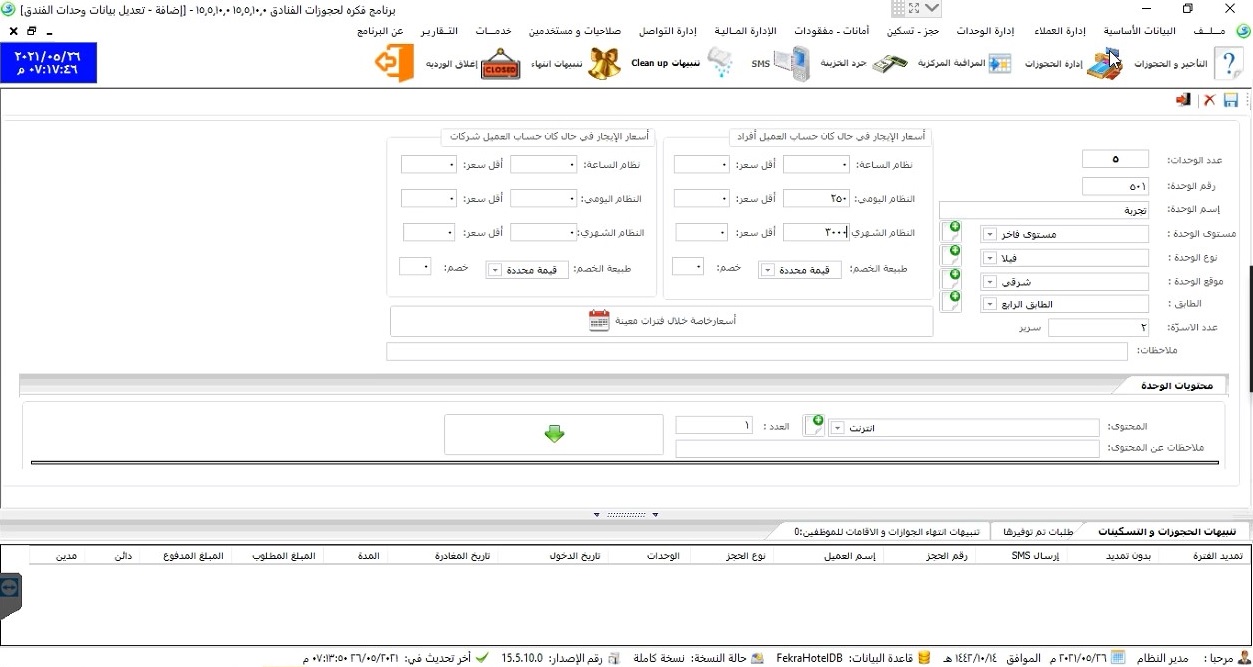The height and width of the screenshot is (667, 1253).
Task: Click the question mark help icon
Action: [x=1229, y=64]
